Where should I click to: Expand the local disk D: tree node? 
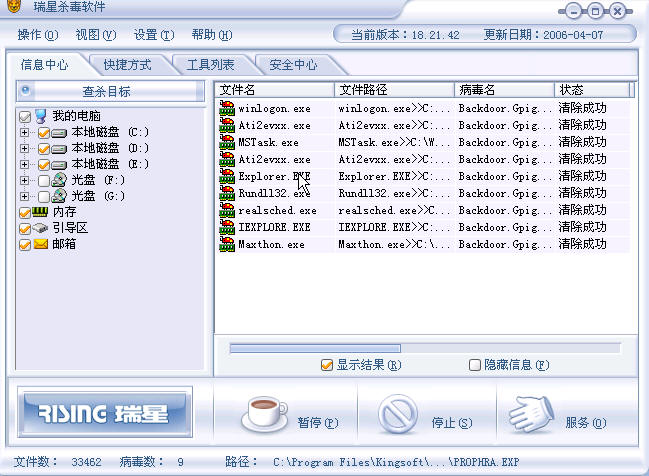click(24, 148)
